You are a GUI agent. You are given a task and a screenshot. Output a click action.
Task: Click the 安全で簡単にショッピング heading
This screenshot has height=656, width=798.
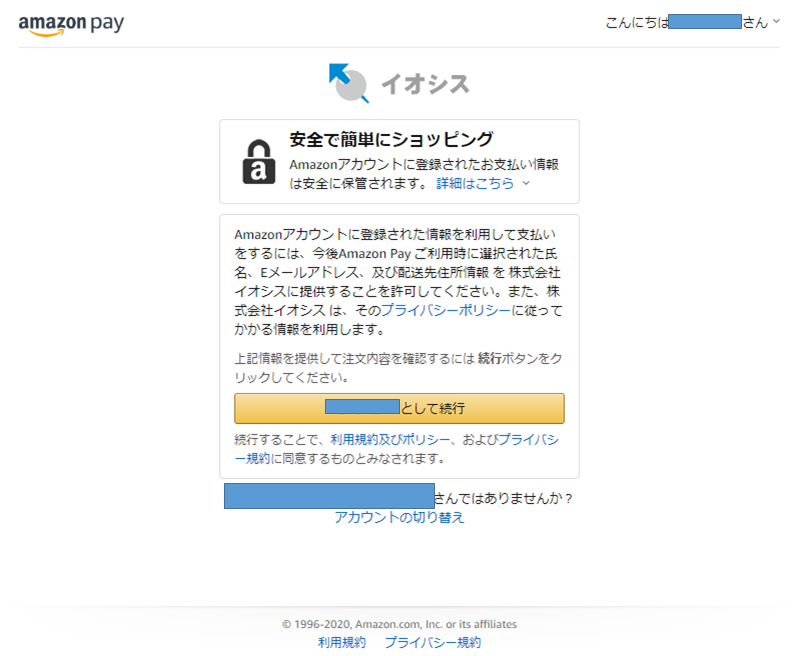coord(391,139)
